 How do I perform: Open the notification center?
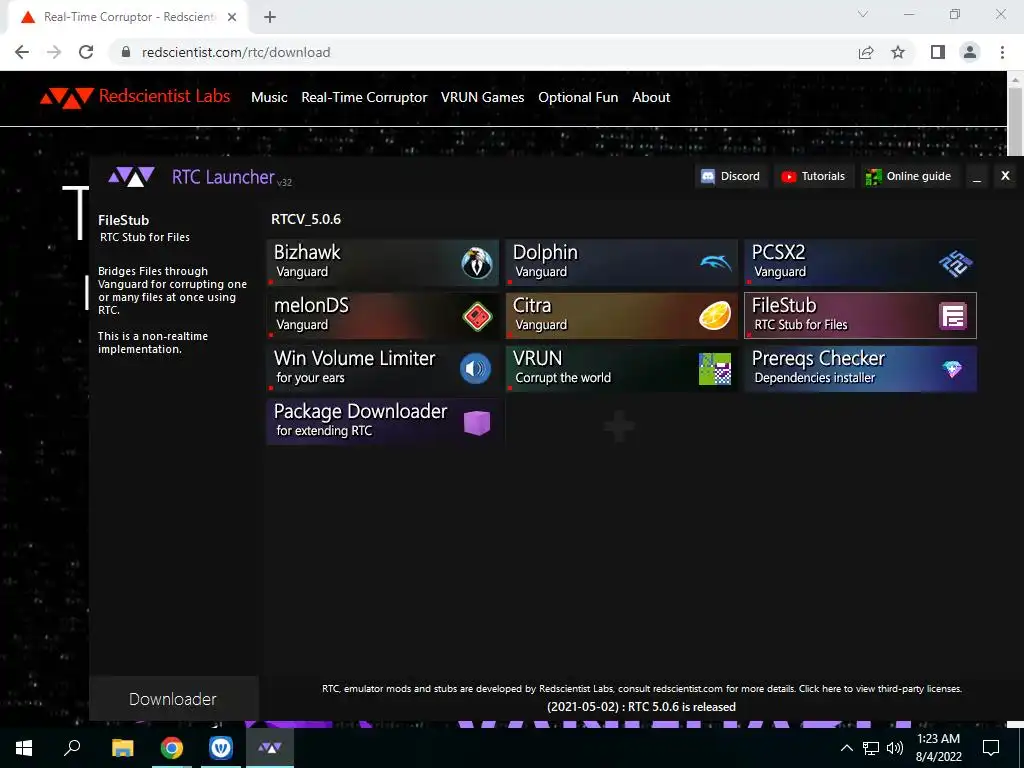tap(991, 748)
